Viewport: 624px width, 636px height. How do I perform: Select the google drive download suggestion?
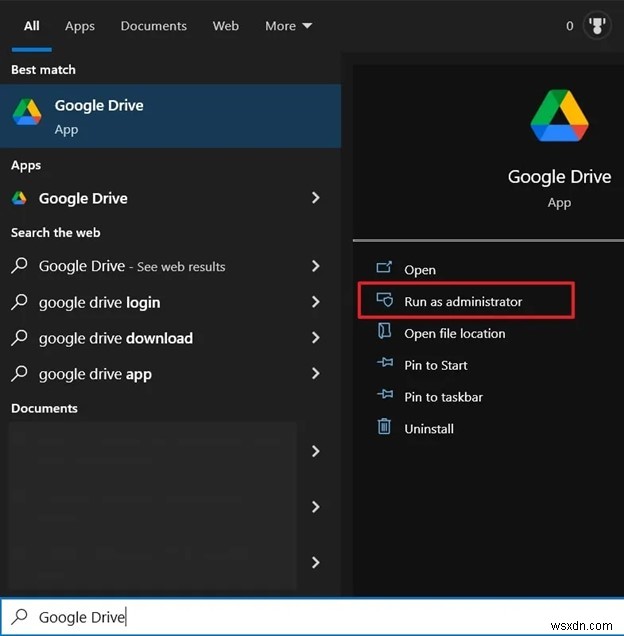pyautogui.click(x=116, y=338)
